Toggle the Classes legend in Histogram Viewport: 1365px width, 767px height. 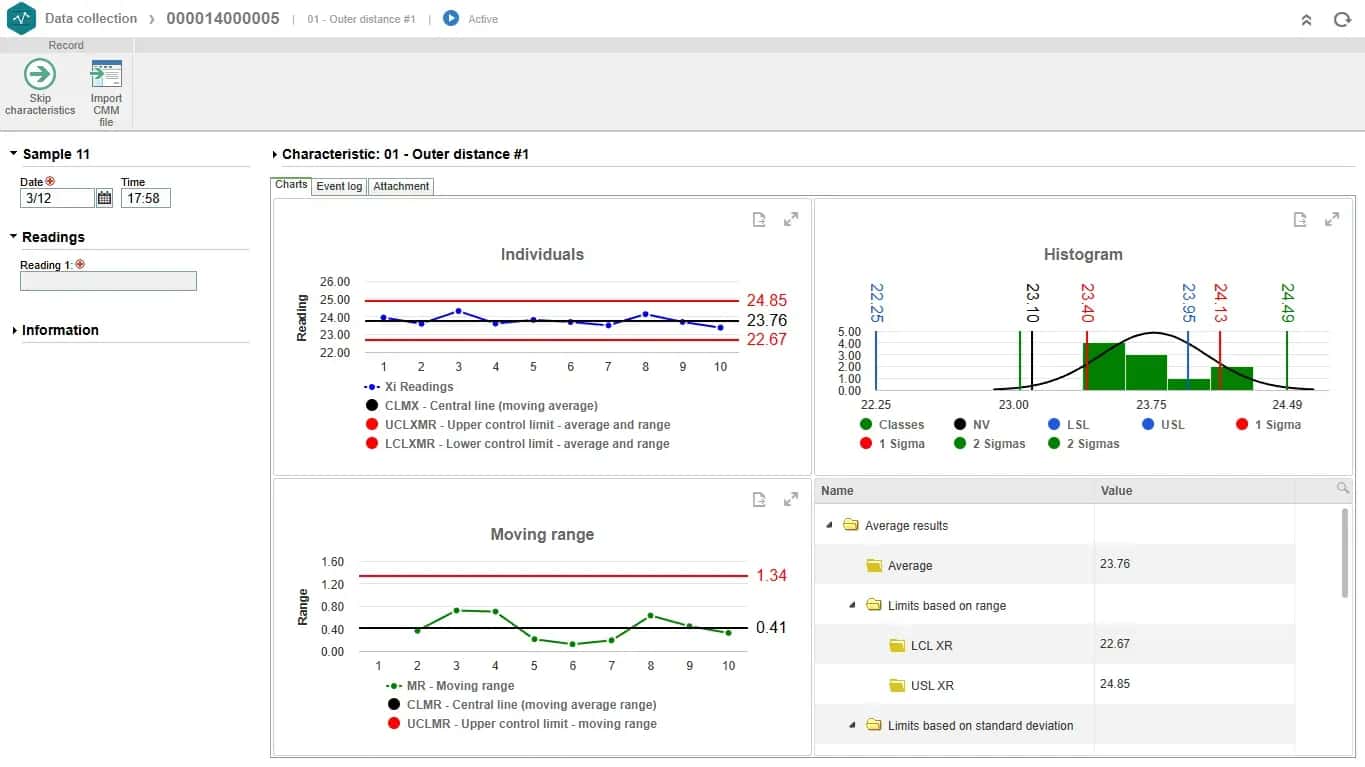pos(866,424)
